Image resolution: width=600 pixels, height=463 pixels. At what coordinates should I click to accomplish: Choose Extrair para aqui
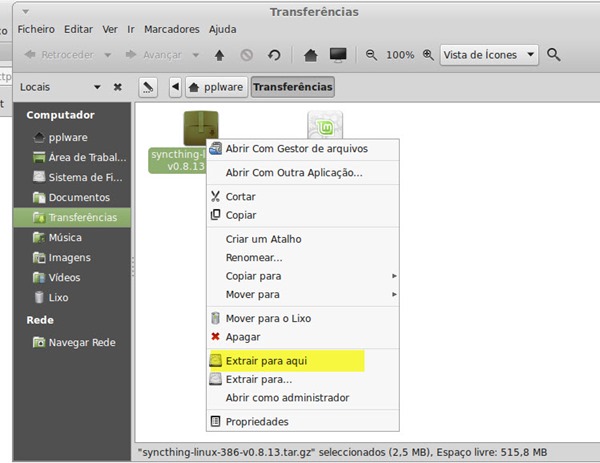pos(303,361)
